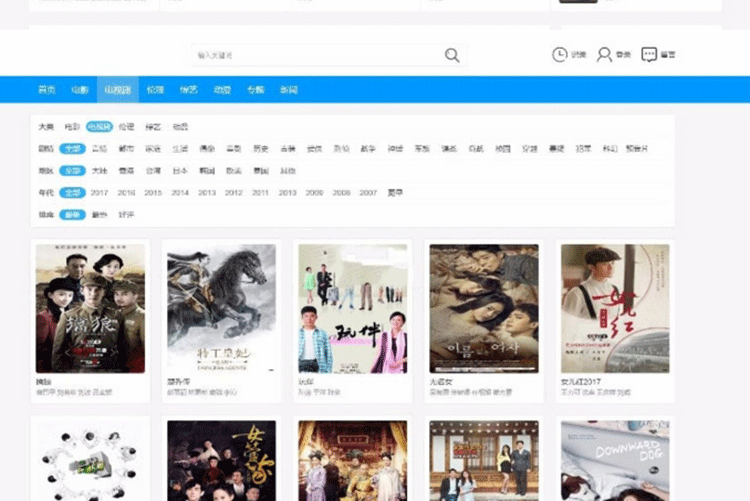Open 伦理 in the blue navigation bar
This screenshot has width=750, height=501.
[x=155, y=89]
